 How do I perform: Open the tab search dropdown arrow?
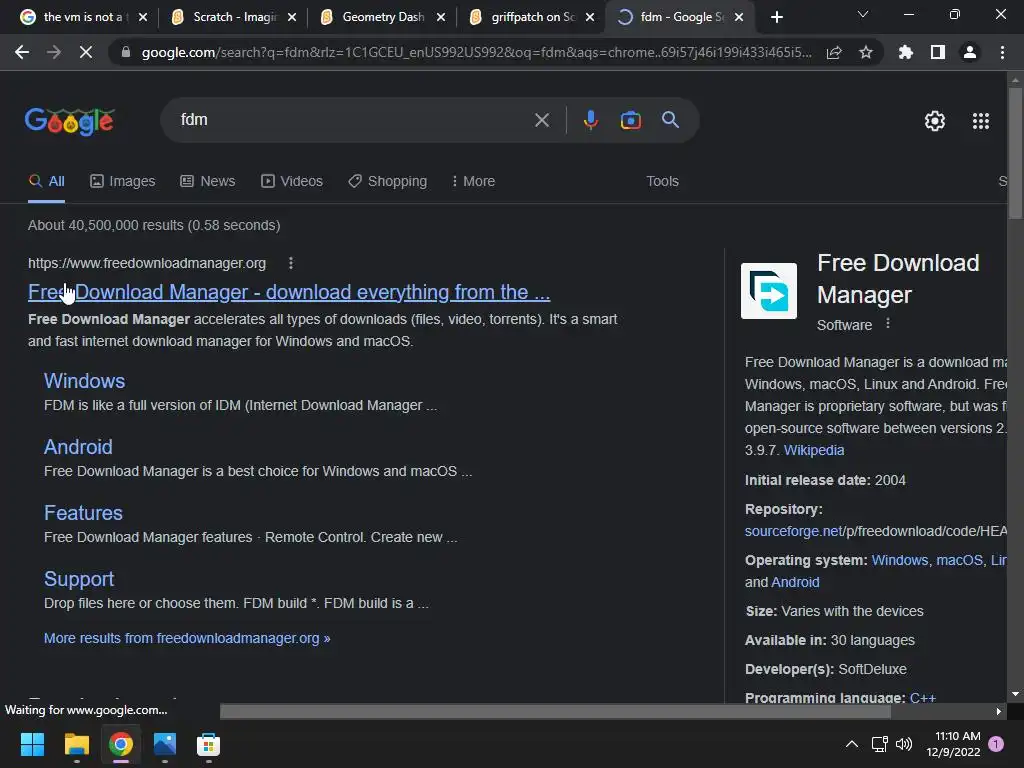(x=863, y=14)
